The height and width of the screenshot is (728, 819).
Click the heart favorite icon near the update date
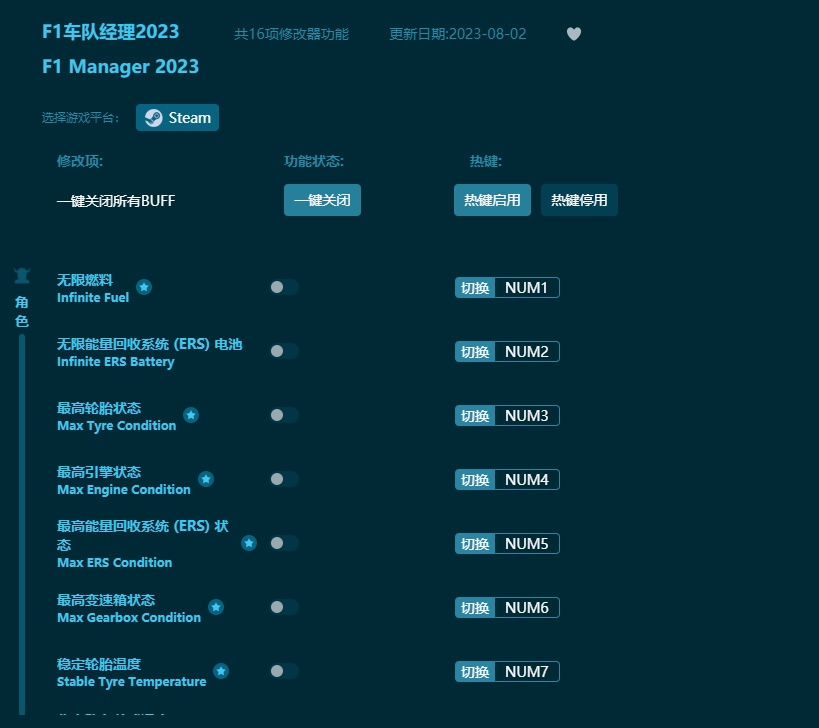(573, 33)
